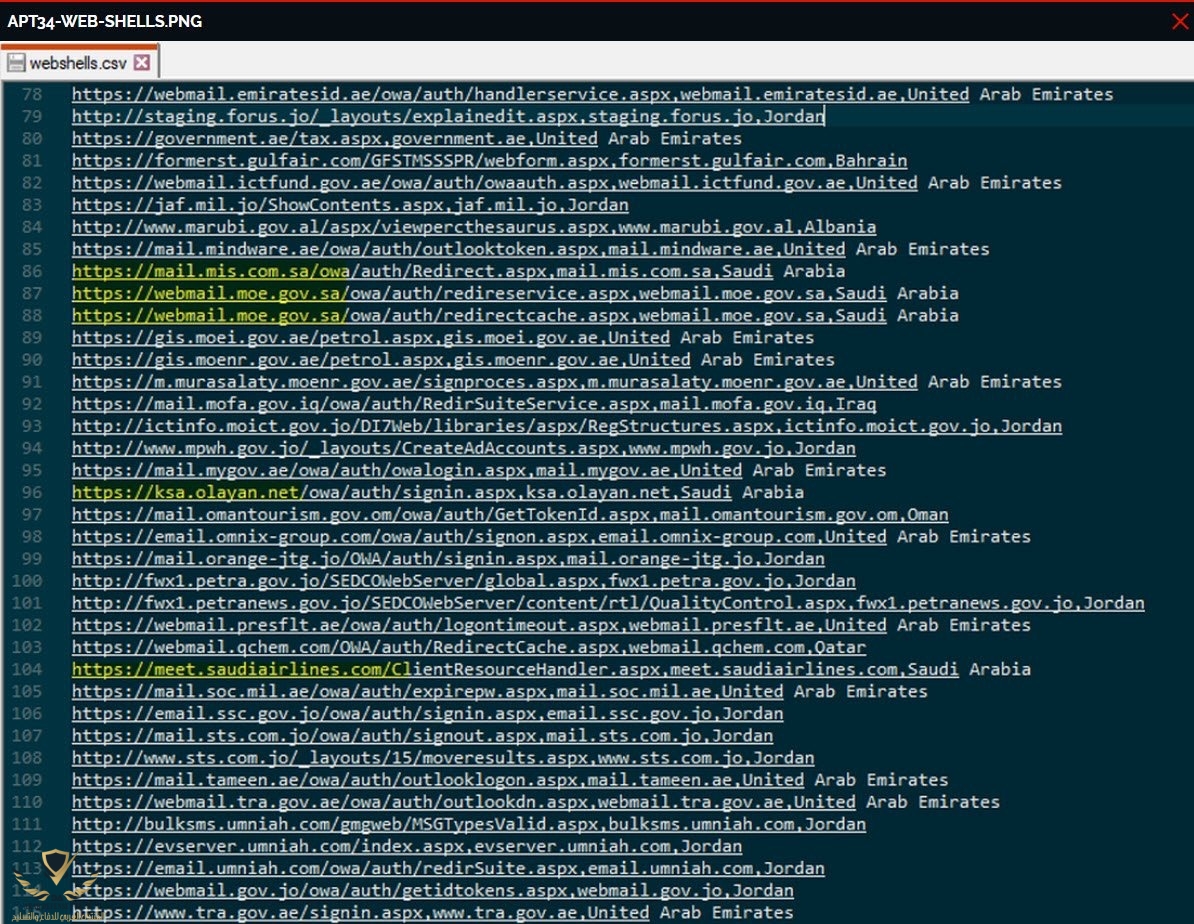Screen dimensions: 1194x924
Task: Close the APT34-WEB-SHELLS.PNG viewer with the red X
Action: [x=1180, y=21]
